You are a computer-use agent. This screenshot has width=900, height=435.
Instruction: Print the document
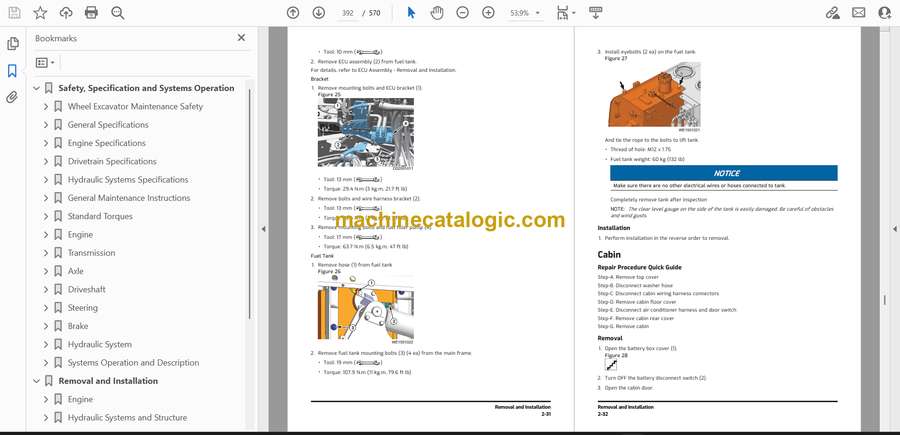91,13
